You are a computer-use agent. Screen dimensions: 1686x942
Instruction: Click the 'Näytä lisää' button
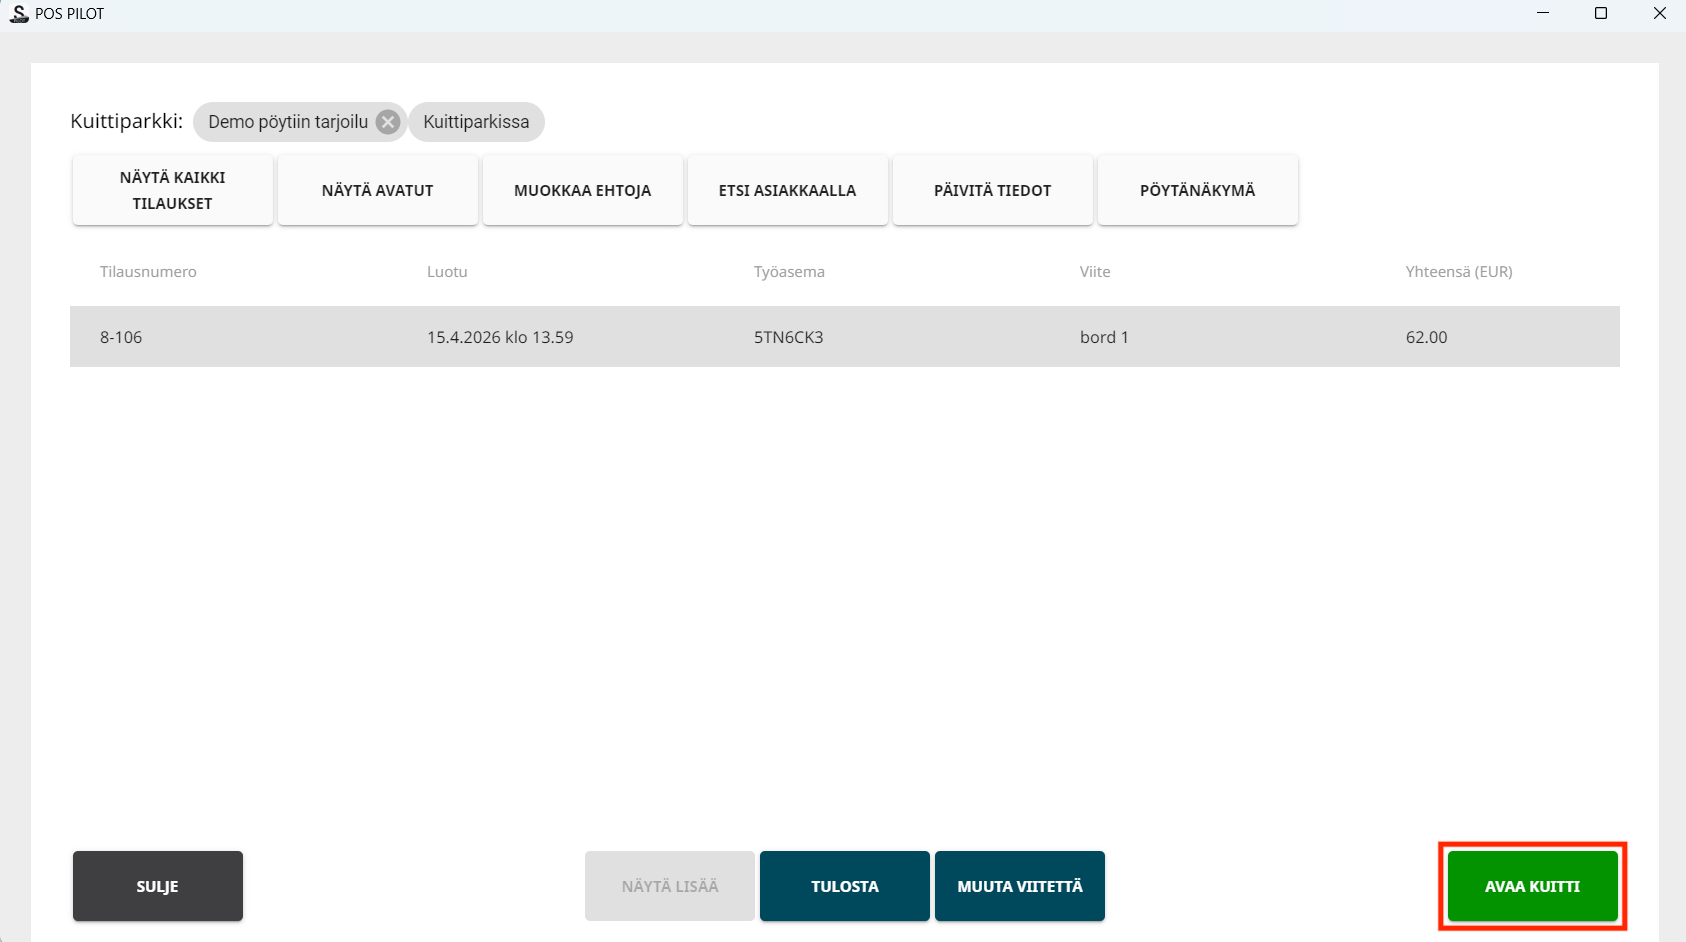click(x=670, y=886)
